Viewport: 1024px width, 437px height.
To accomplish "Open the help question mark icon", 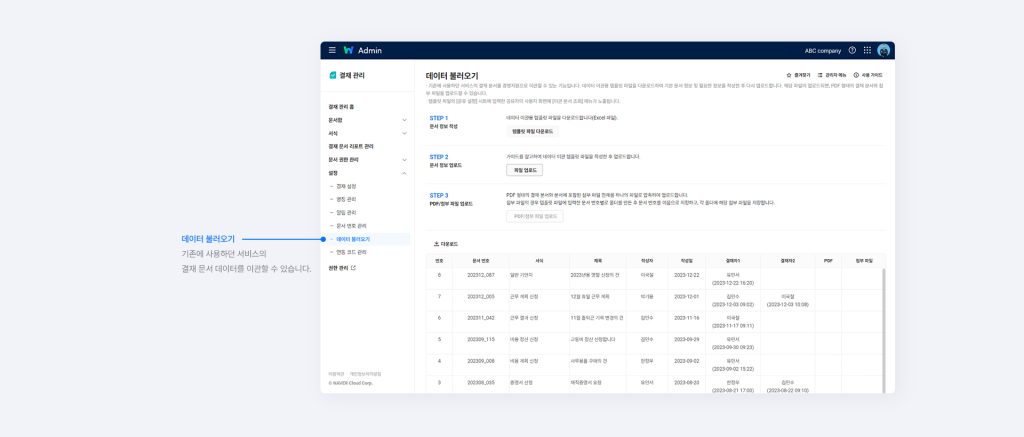I will pyautogui.click(x=852, y=50).
